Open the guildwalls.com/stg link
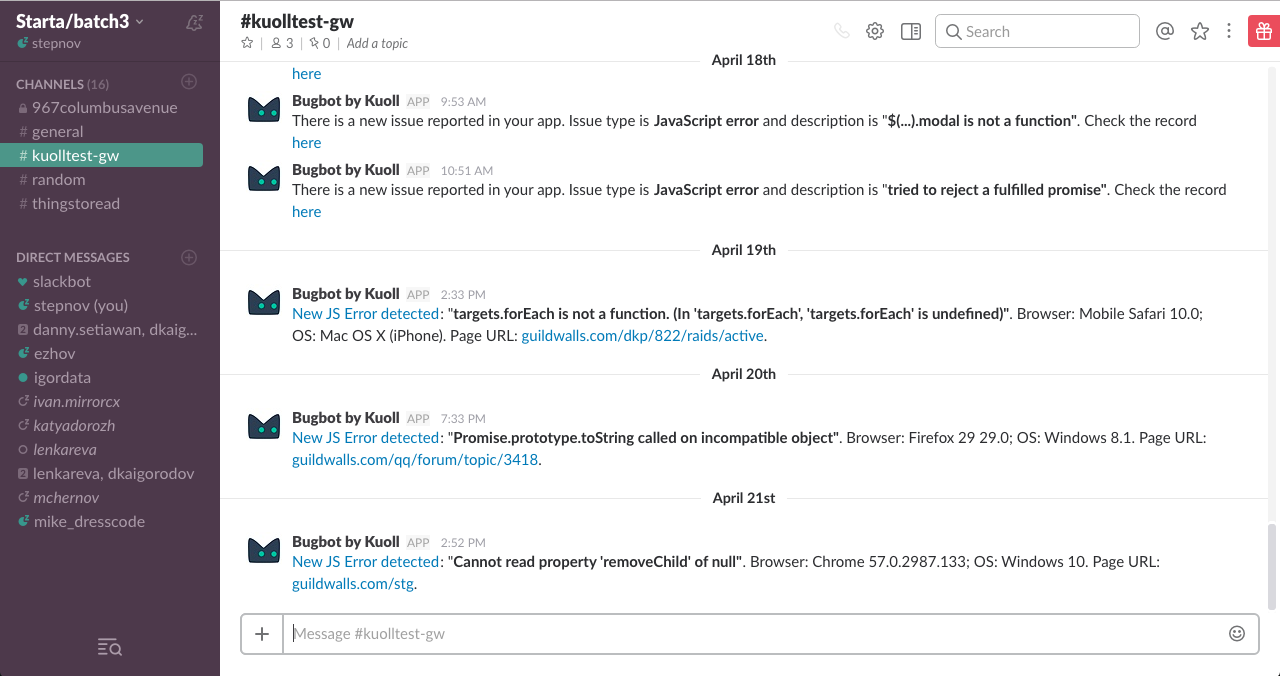This screenshot has height=676, width=1280. pyautogui.click(x=352, y=583)
